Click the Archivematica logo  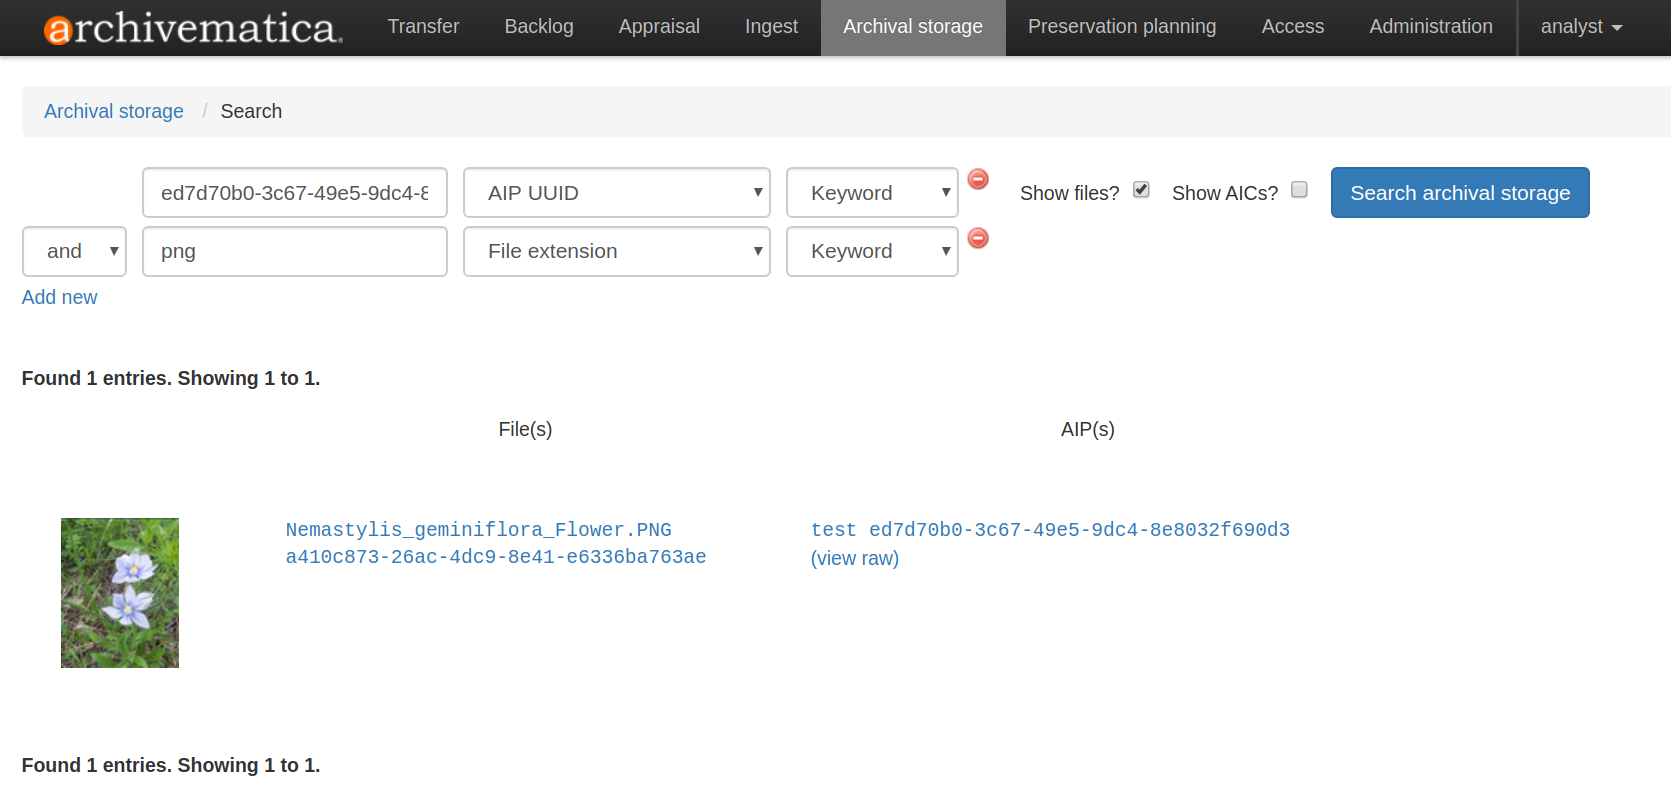pos(192,28)
